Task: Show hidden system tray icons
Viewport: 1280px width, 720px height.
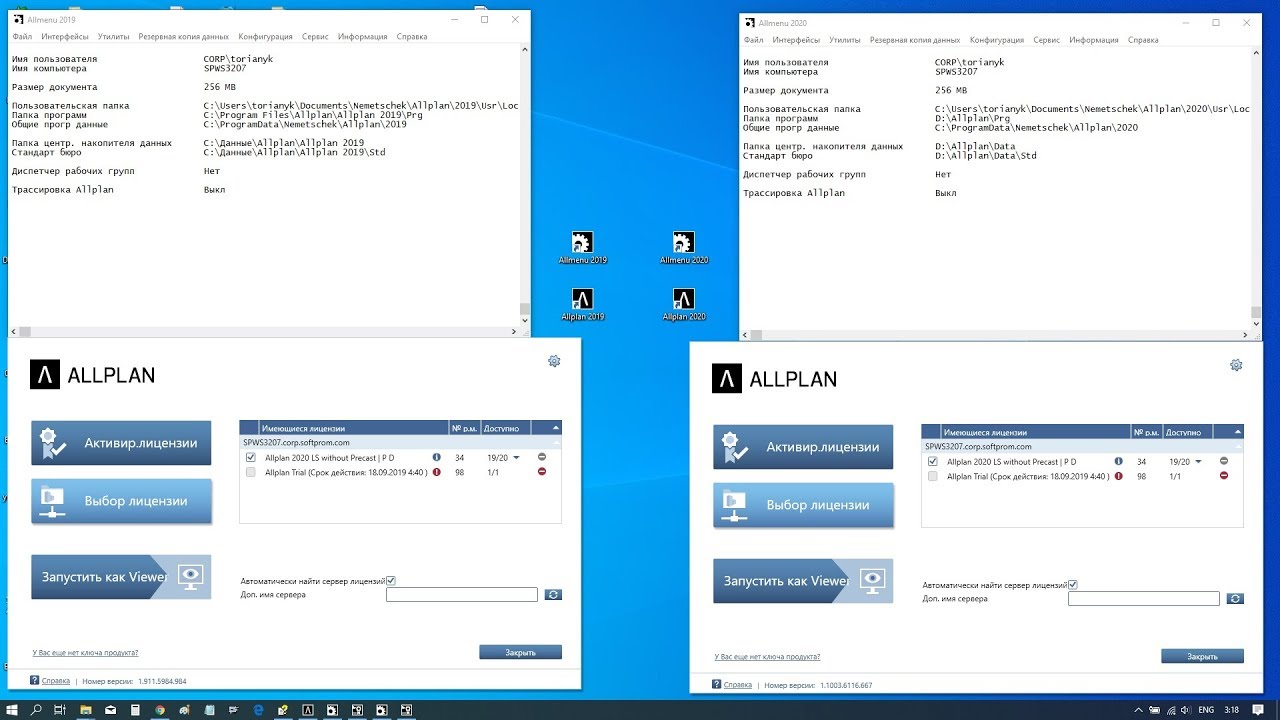Action: point(1139,710)
